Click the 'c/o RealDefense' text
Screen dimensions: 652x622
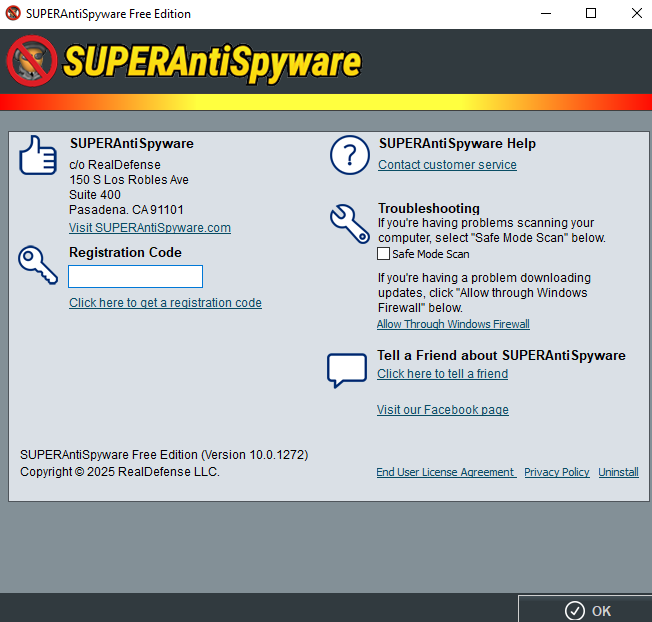click(x=115, y=165)
